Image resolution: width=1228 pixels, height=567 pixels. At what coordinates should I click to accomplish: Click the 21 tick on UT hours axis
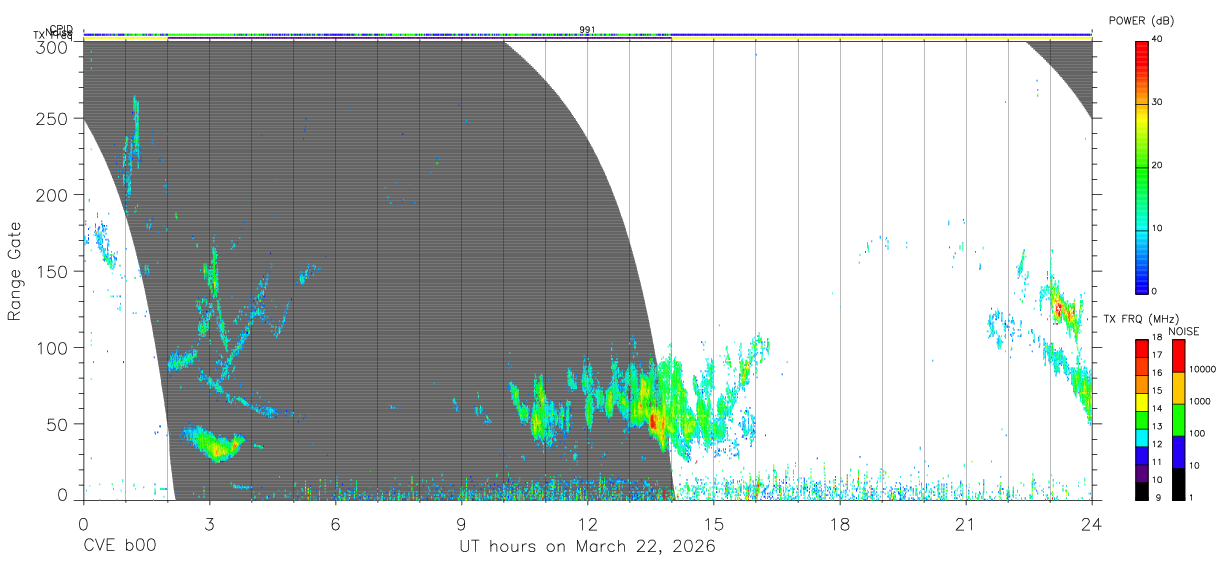tap(966, 524)
